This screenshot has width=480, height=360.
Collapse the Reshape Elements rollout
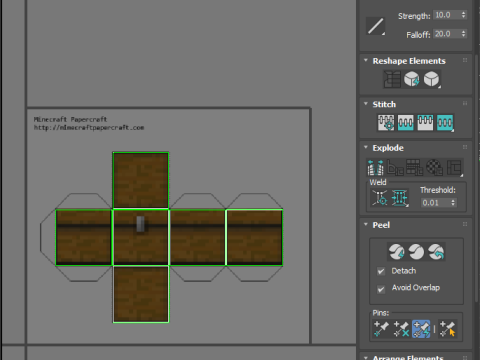point(366,60)
